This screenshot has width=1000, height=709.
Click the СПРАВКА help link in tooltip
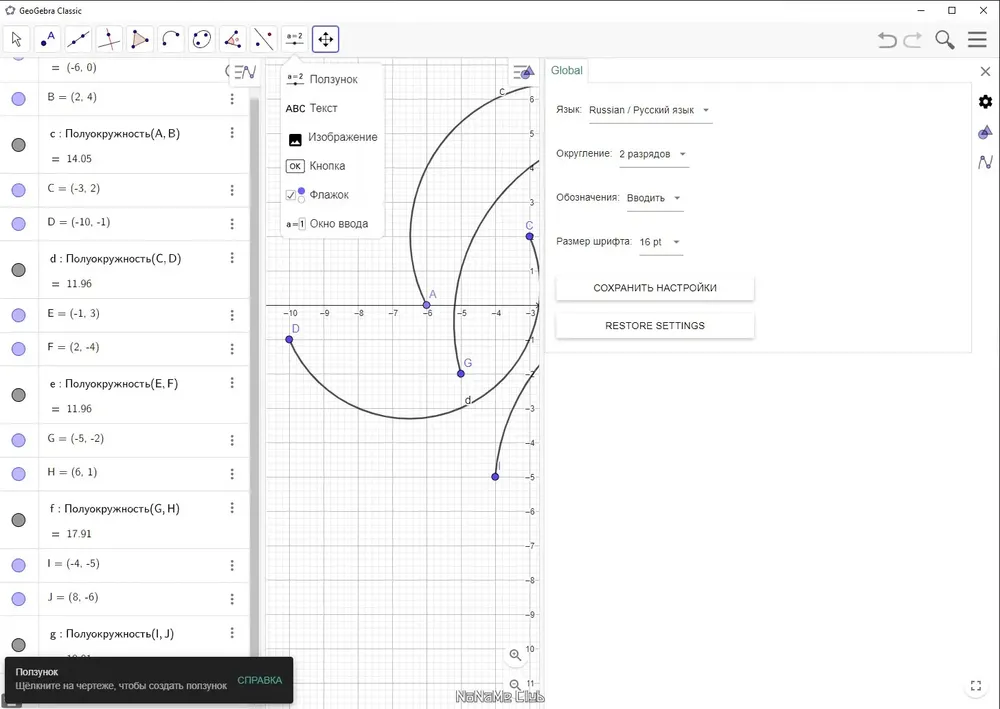(259, 680)
